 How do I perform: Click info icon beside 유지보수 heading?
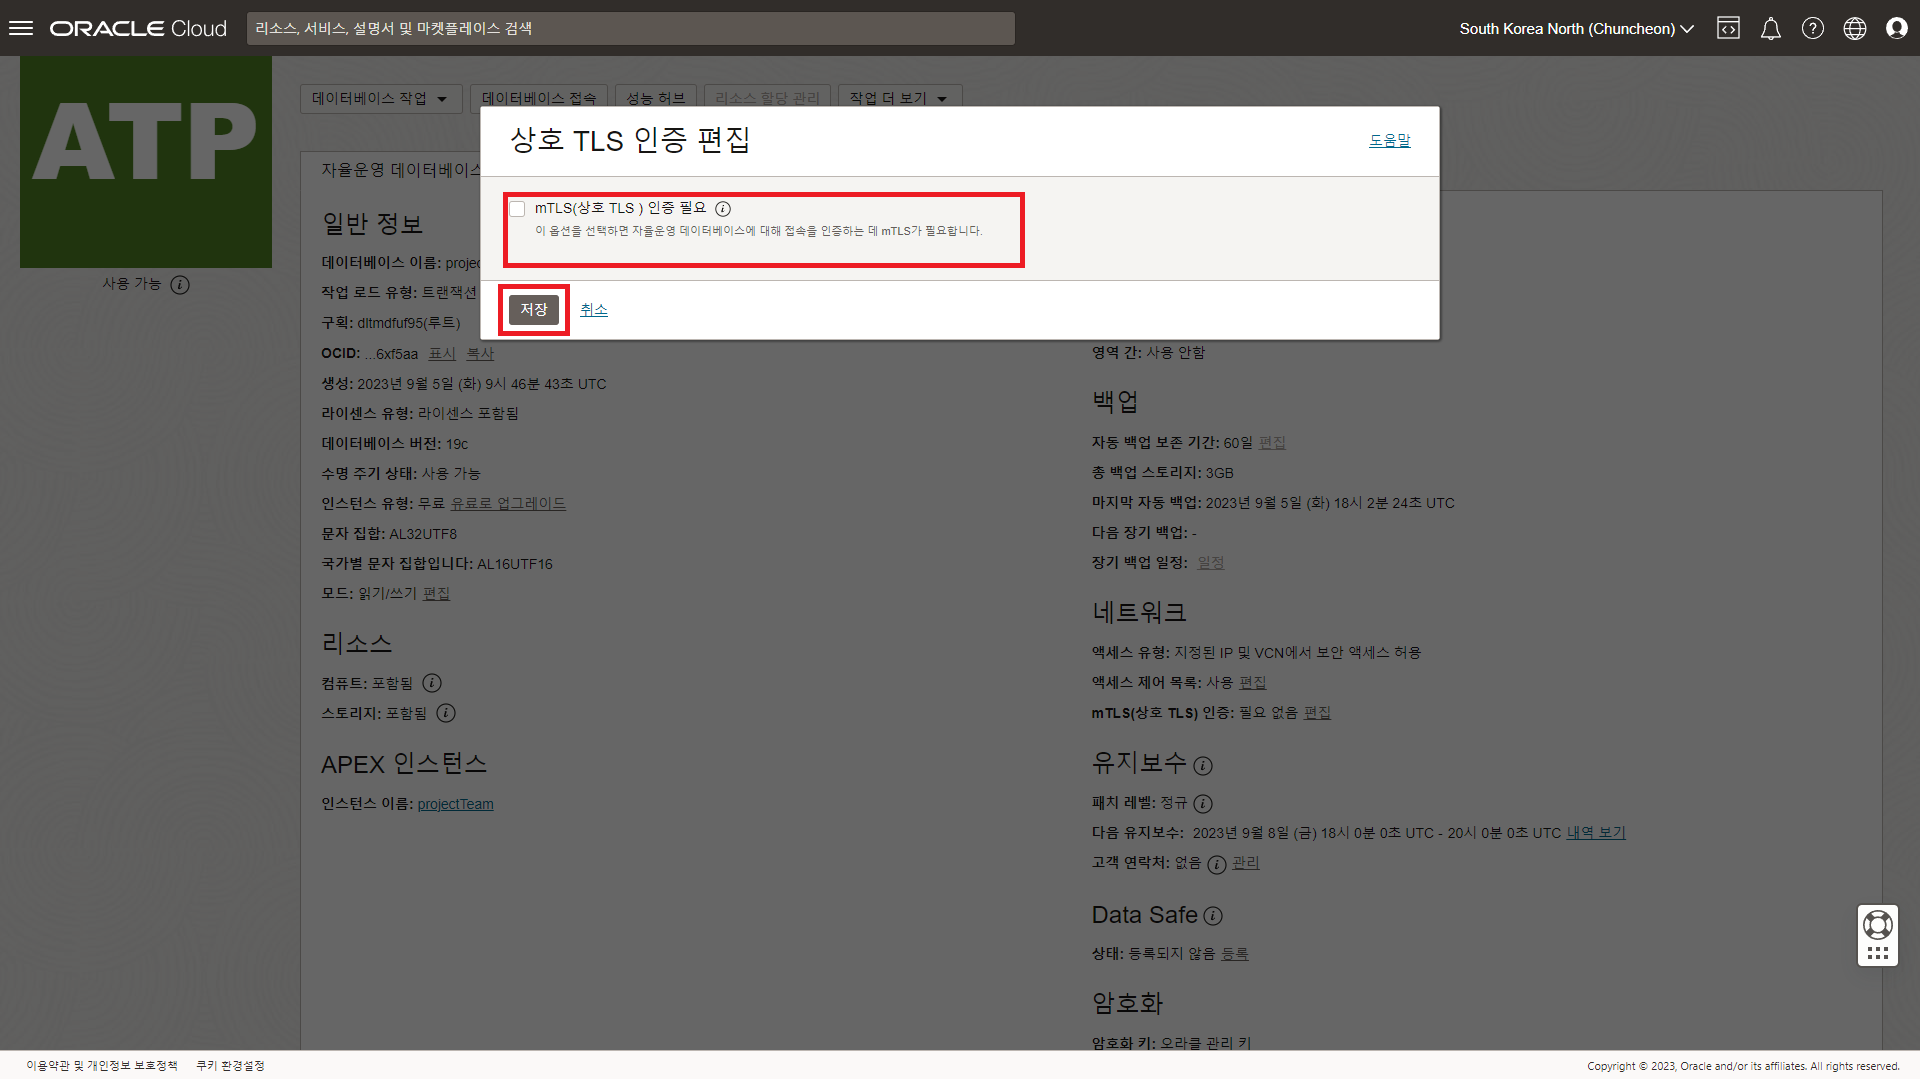pyautogui.click(x=1203, y=766)
